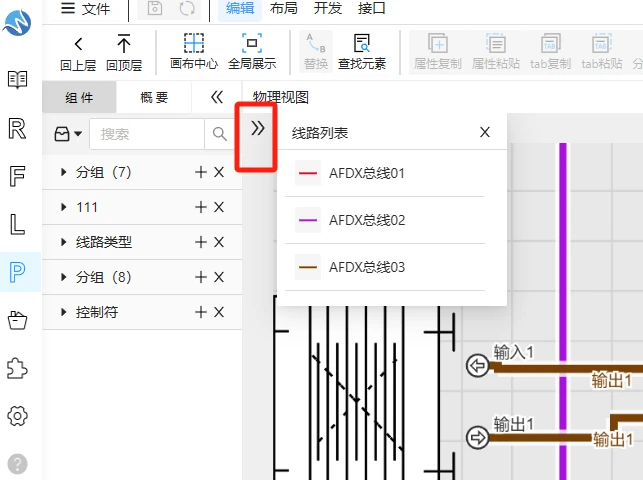Click 属性粘贴 property paste icon
643x480 pixels.
pos(496,52)
